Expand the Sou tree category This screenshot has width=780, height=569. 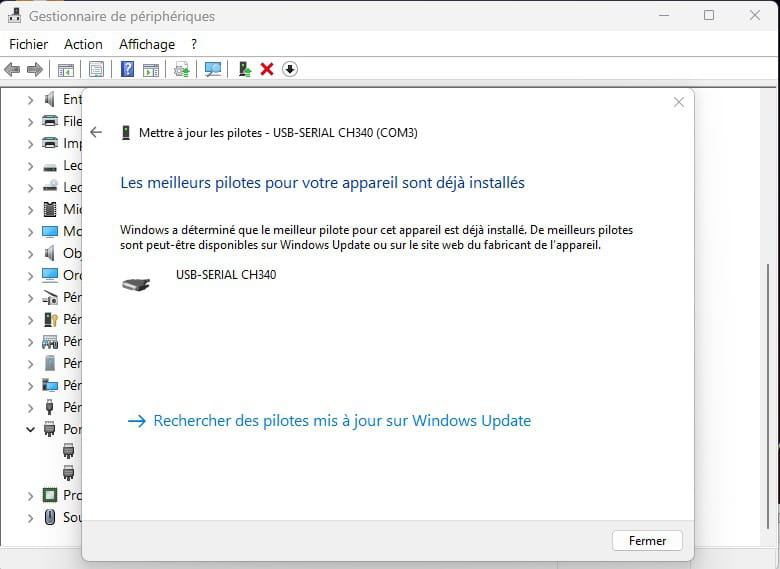30,518
